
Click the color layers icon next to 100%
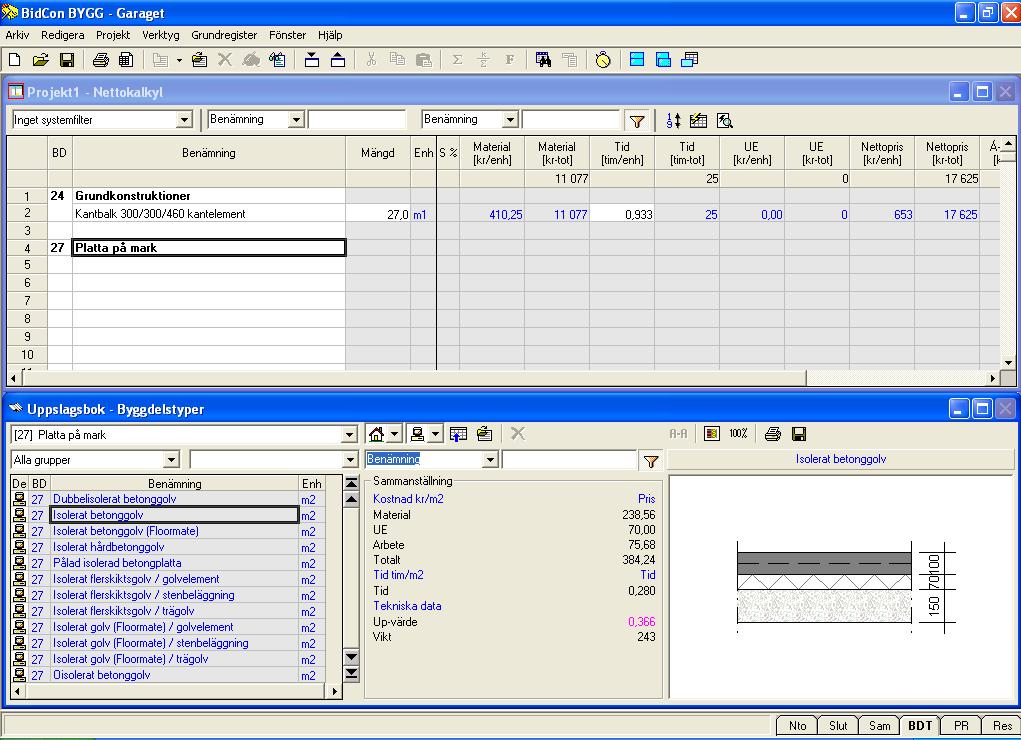[x=712, y=434]
